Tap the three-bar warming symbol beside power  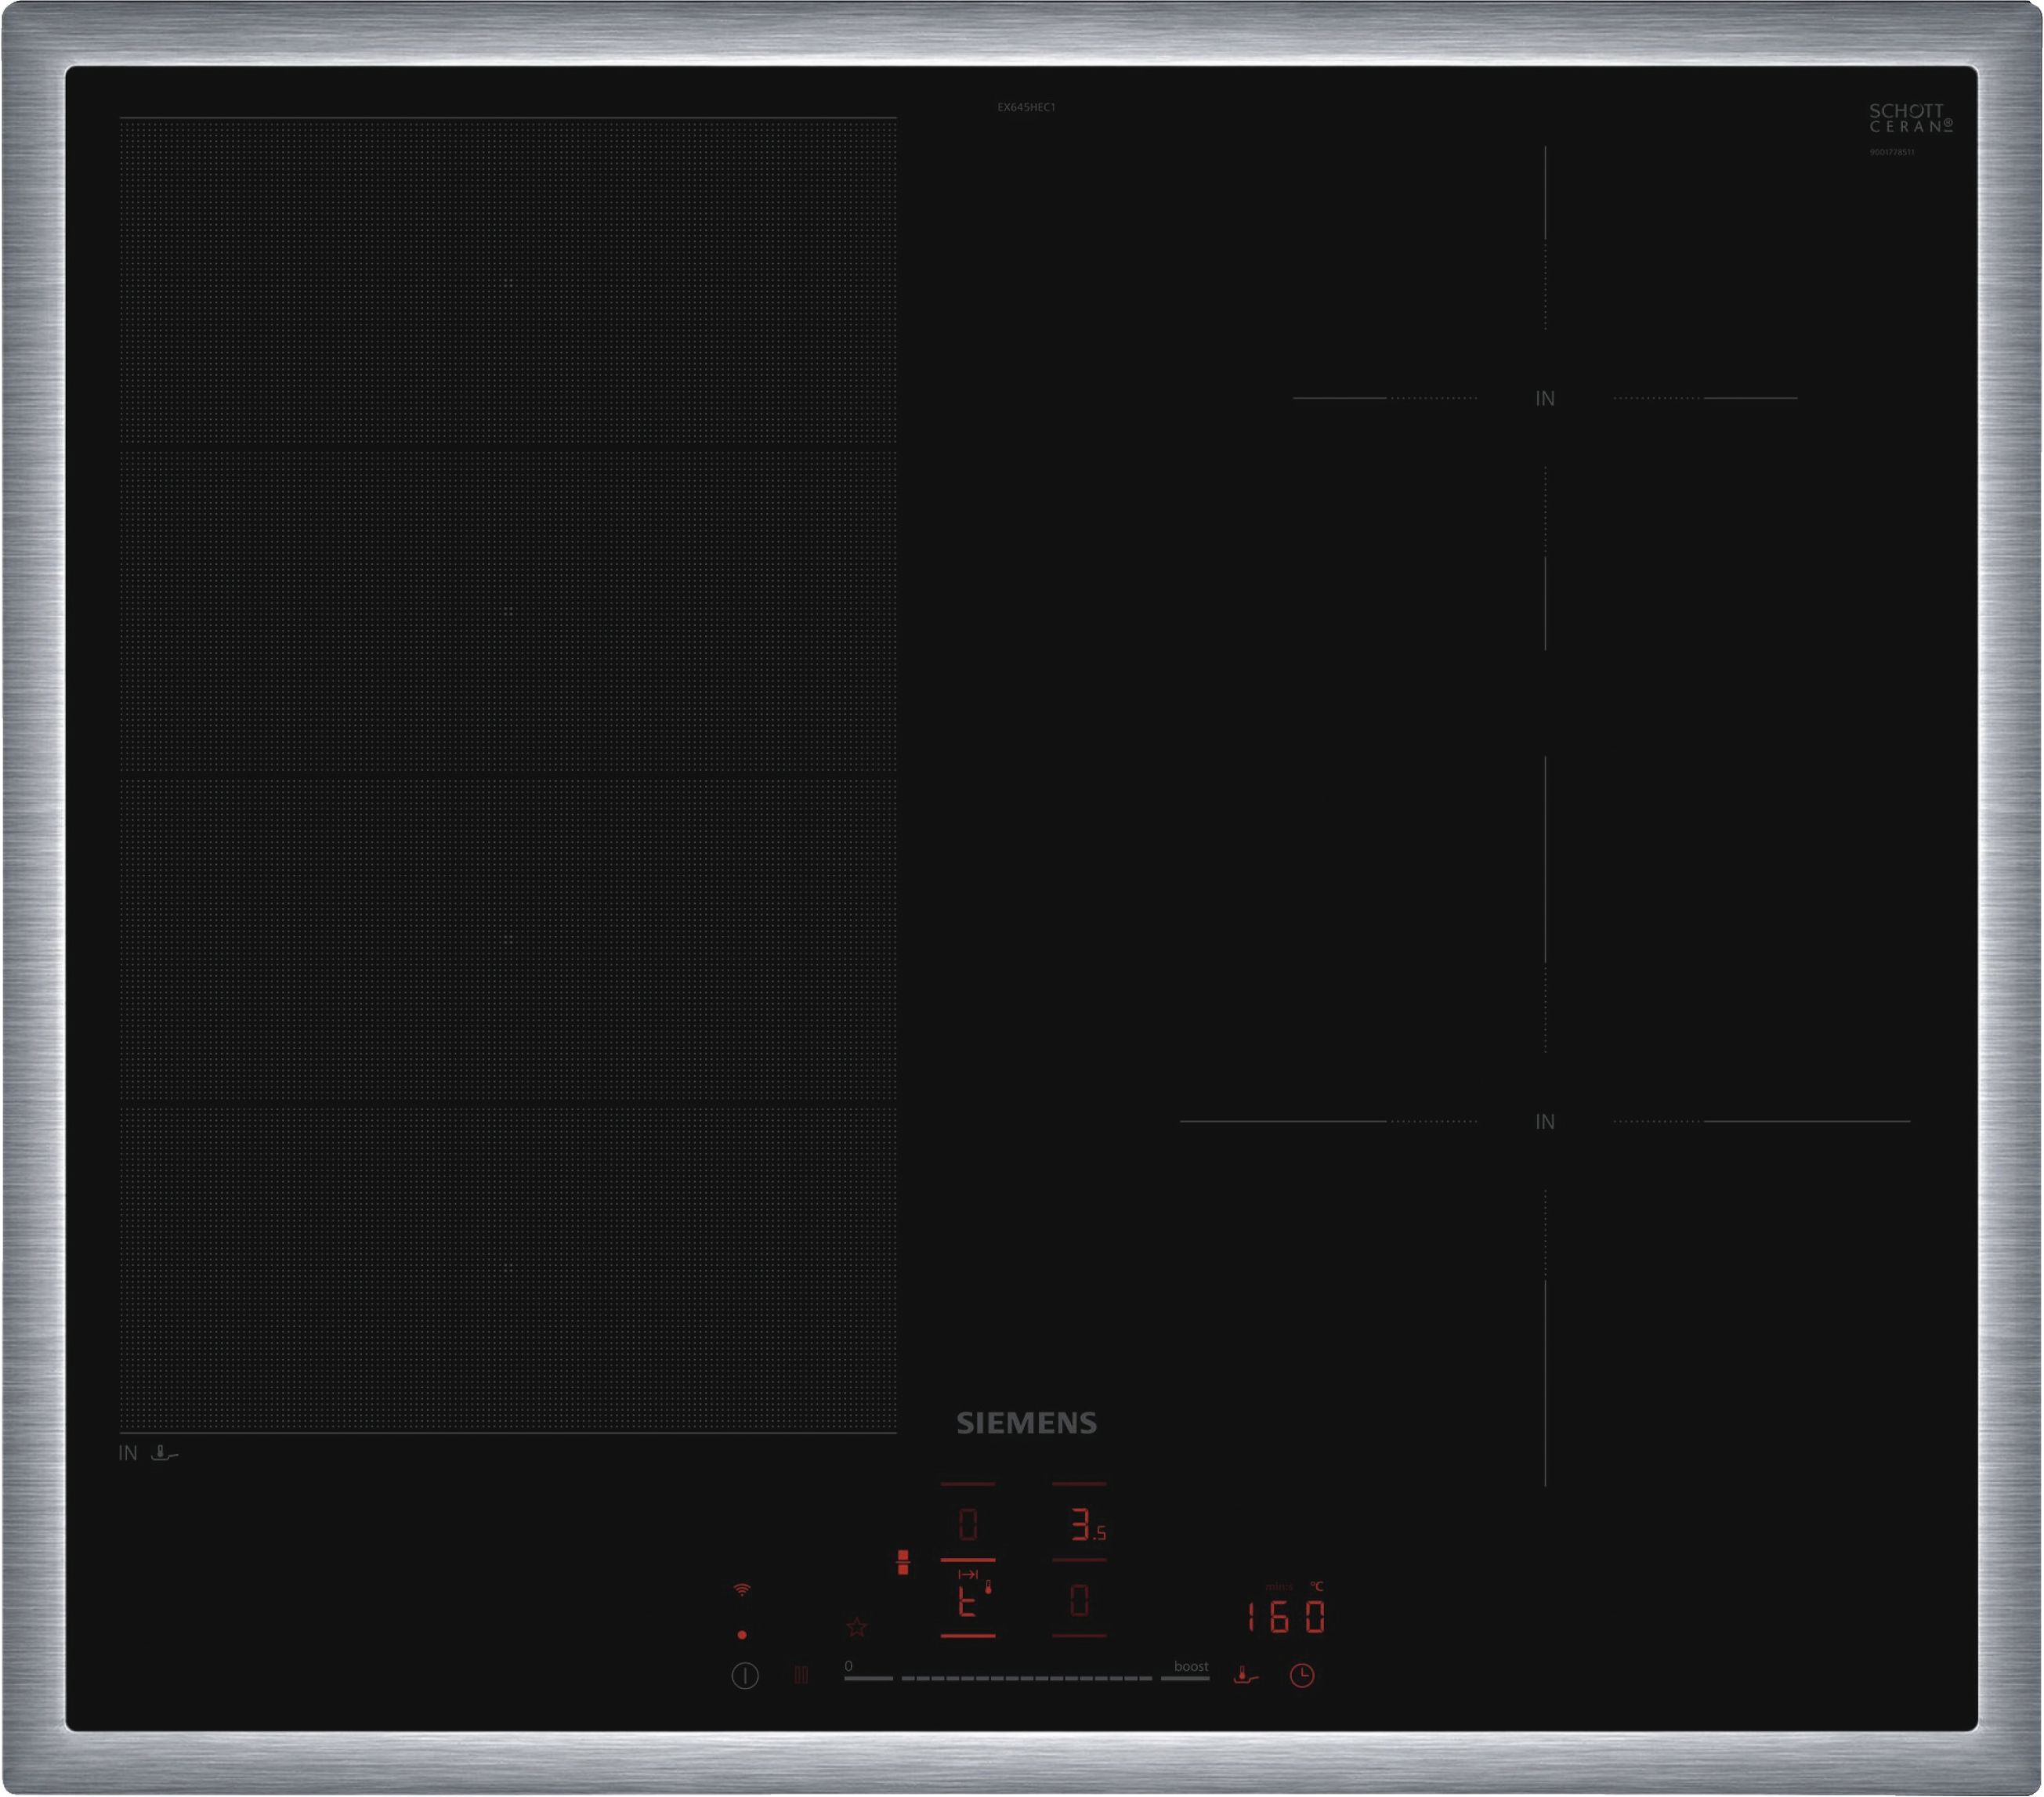801,1675
